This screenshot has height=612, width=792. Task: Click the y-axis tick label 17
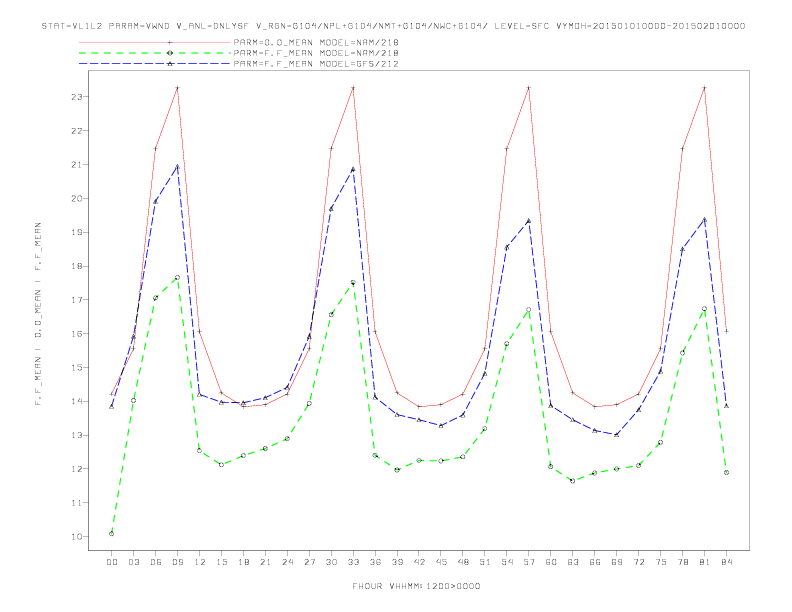77,299
